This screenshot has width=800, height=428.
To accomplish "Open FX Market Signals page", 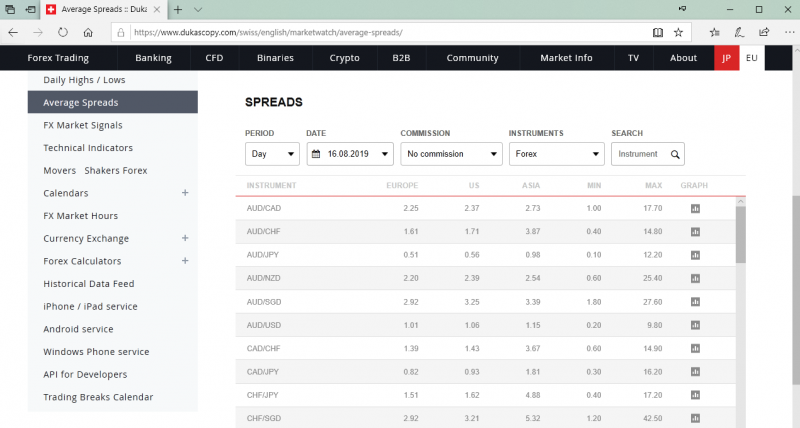I will [x=83, y=125].
